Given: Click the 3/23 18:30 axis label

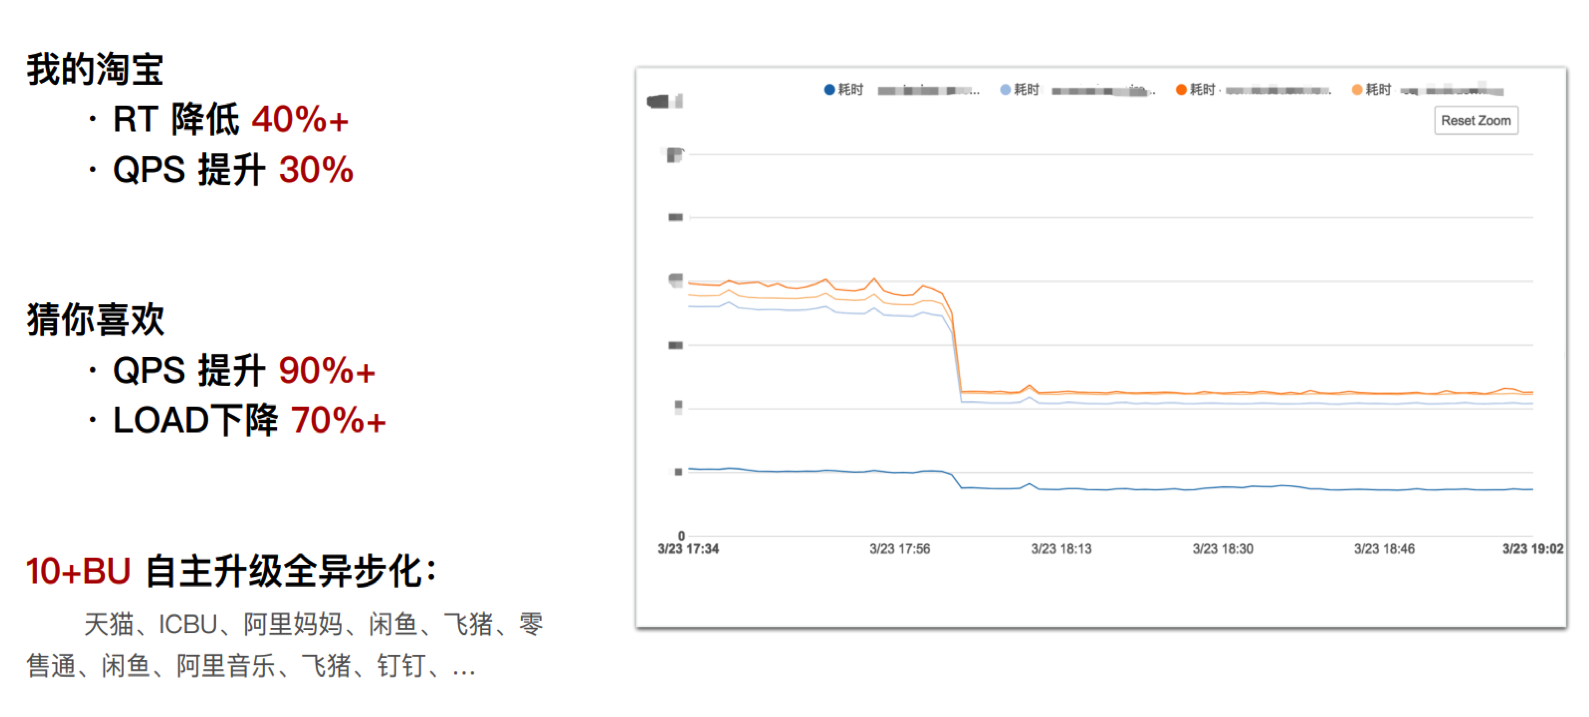Looking at the screenshot, I should [1223, 549].
